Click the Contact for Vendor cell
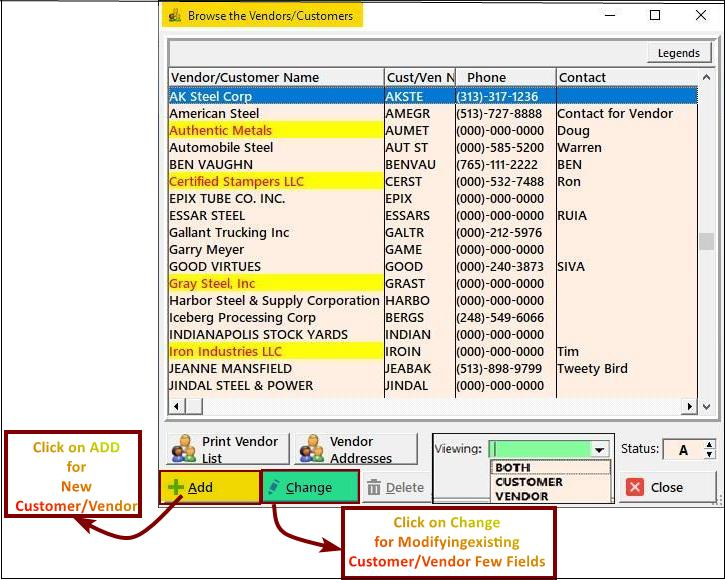The image size is (725, 580). pos(615,113)
